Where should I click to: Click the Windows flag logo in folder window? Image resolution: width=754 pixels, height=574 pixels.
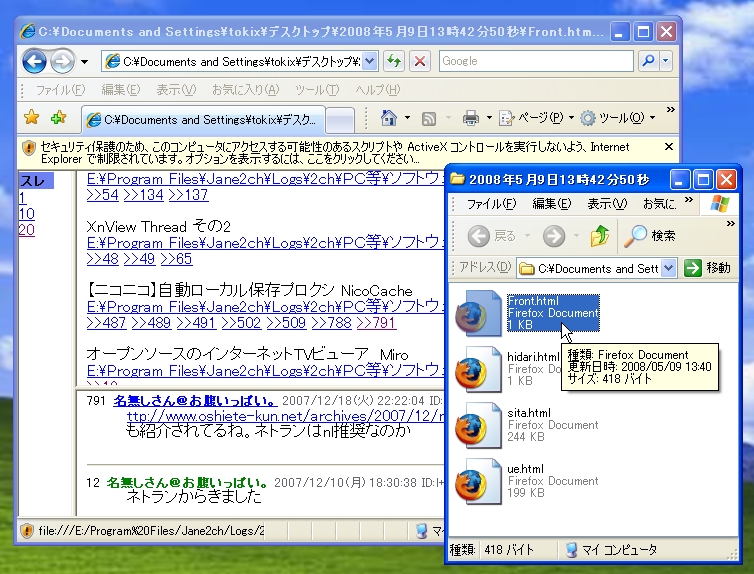[x=719, y=204]
